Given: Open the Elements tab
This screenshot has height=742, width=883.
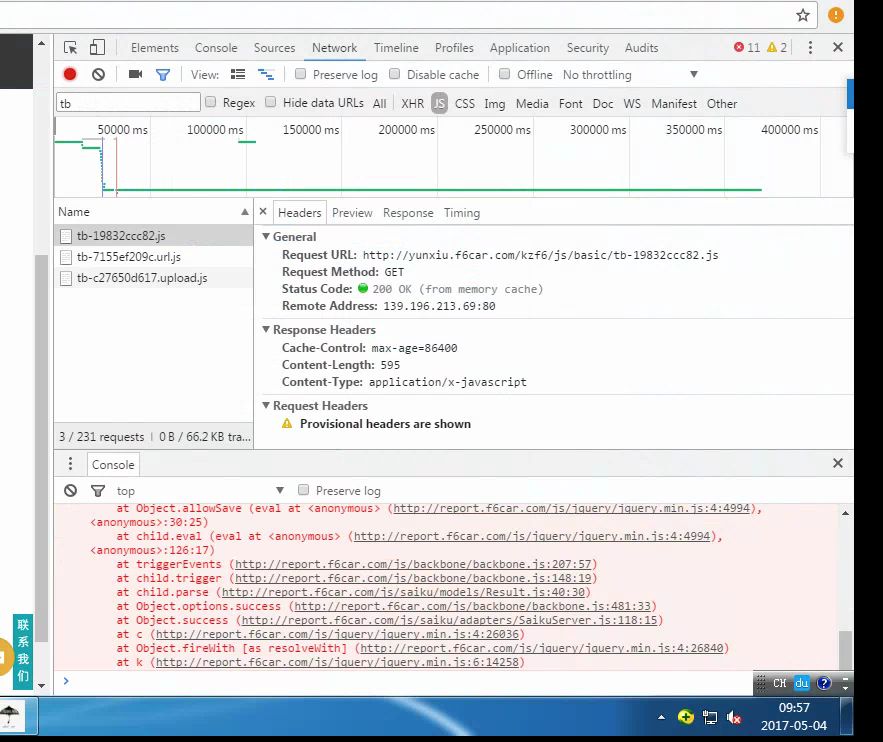Looking at the screenshot, I should 155,48.
